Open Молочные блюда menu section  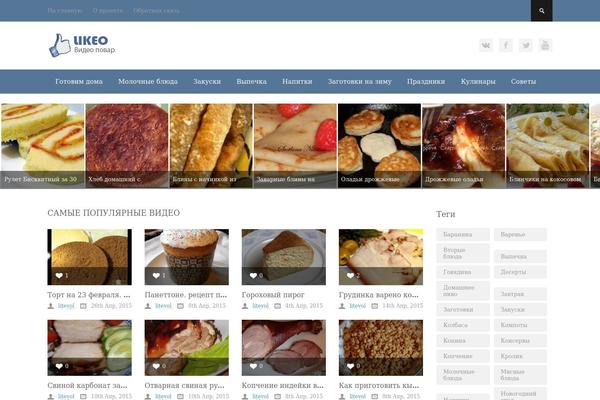(x=148, y=82)
